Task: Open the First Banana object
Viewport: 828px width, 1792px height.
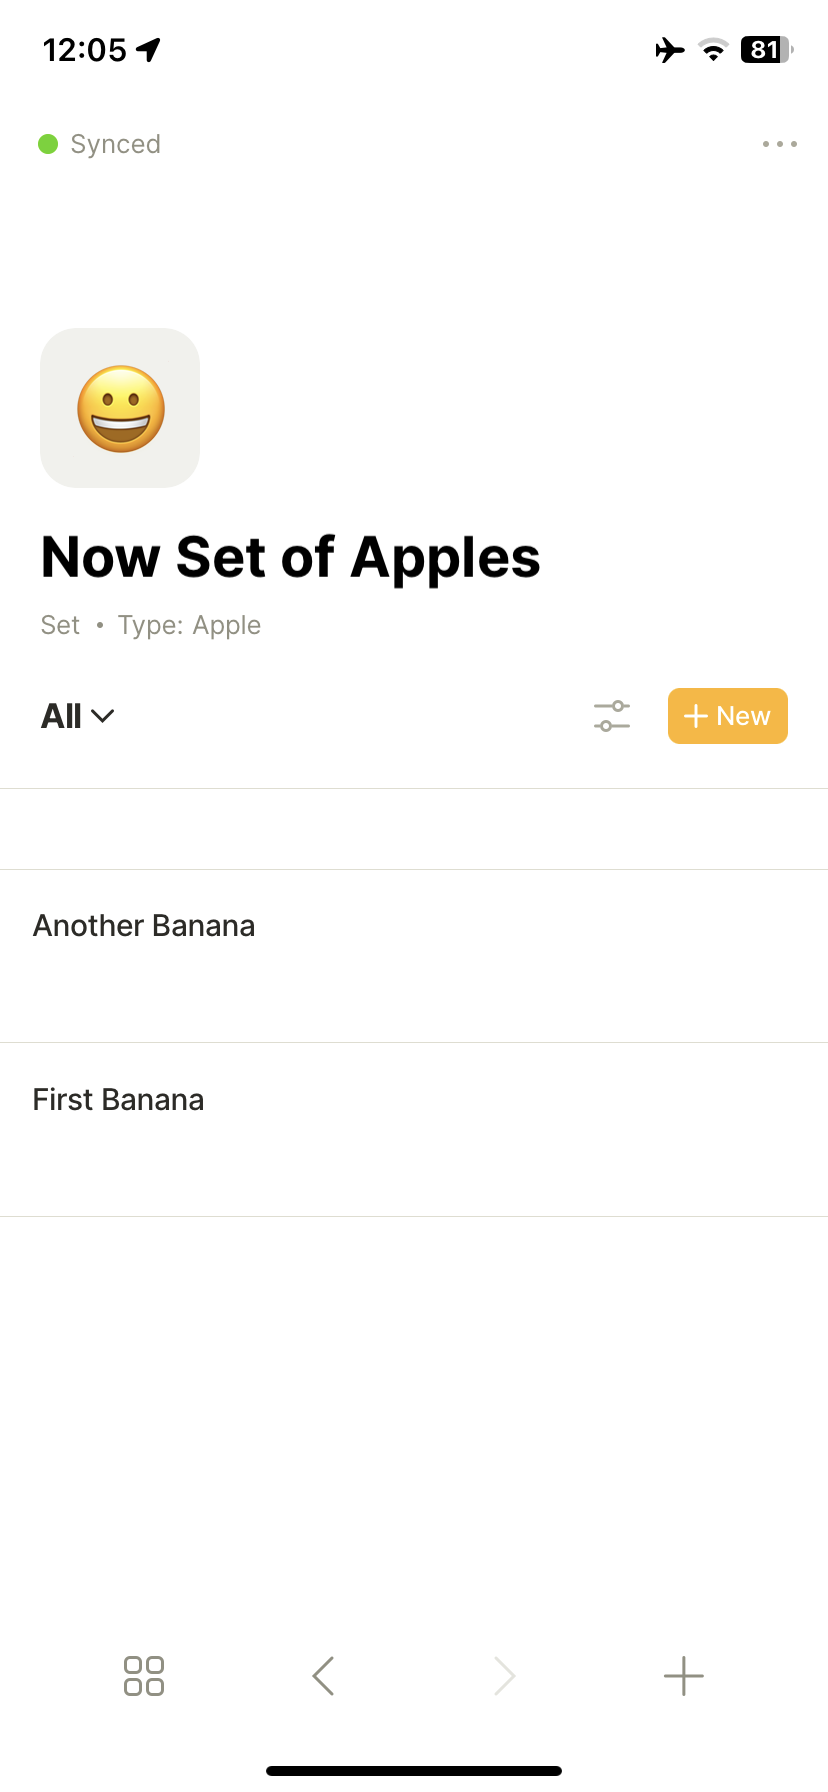Action: 119,1100
